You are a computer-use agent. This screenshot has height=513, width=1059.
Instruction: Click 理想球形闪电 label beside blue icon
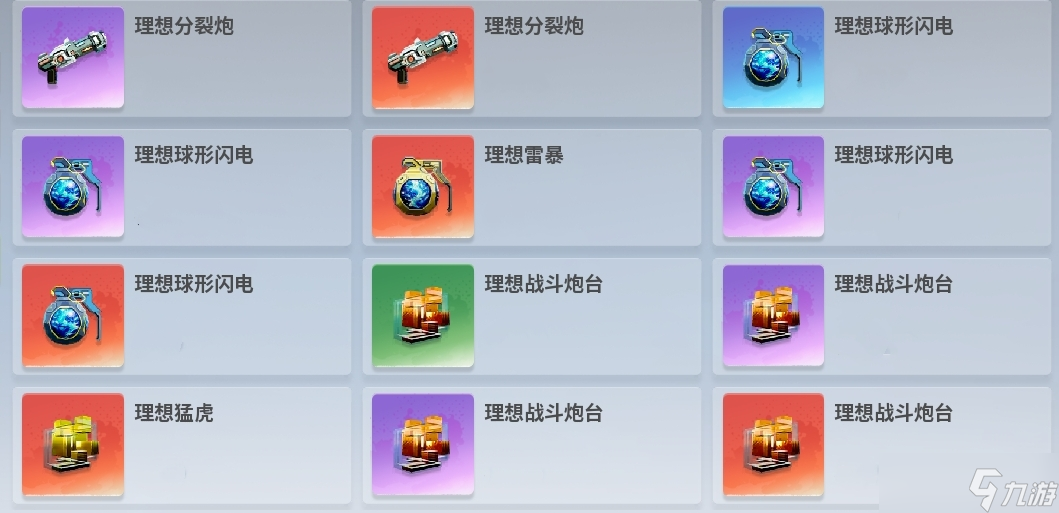tap(894, 26)
